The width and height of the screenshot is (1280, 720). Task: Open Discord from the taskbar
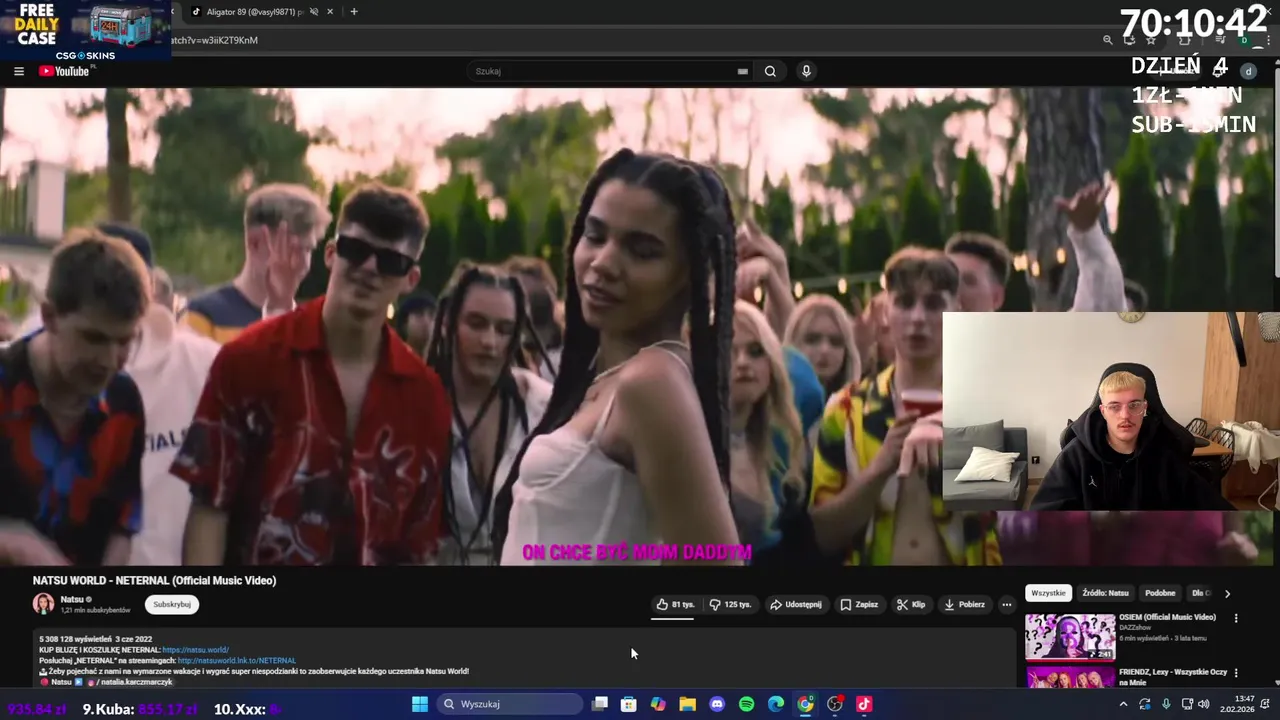(717, 704)
